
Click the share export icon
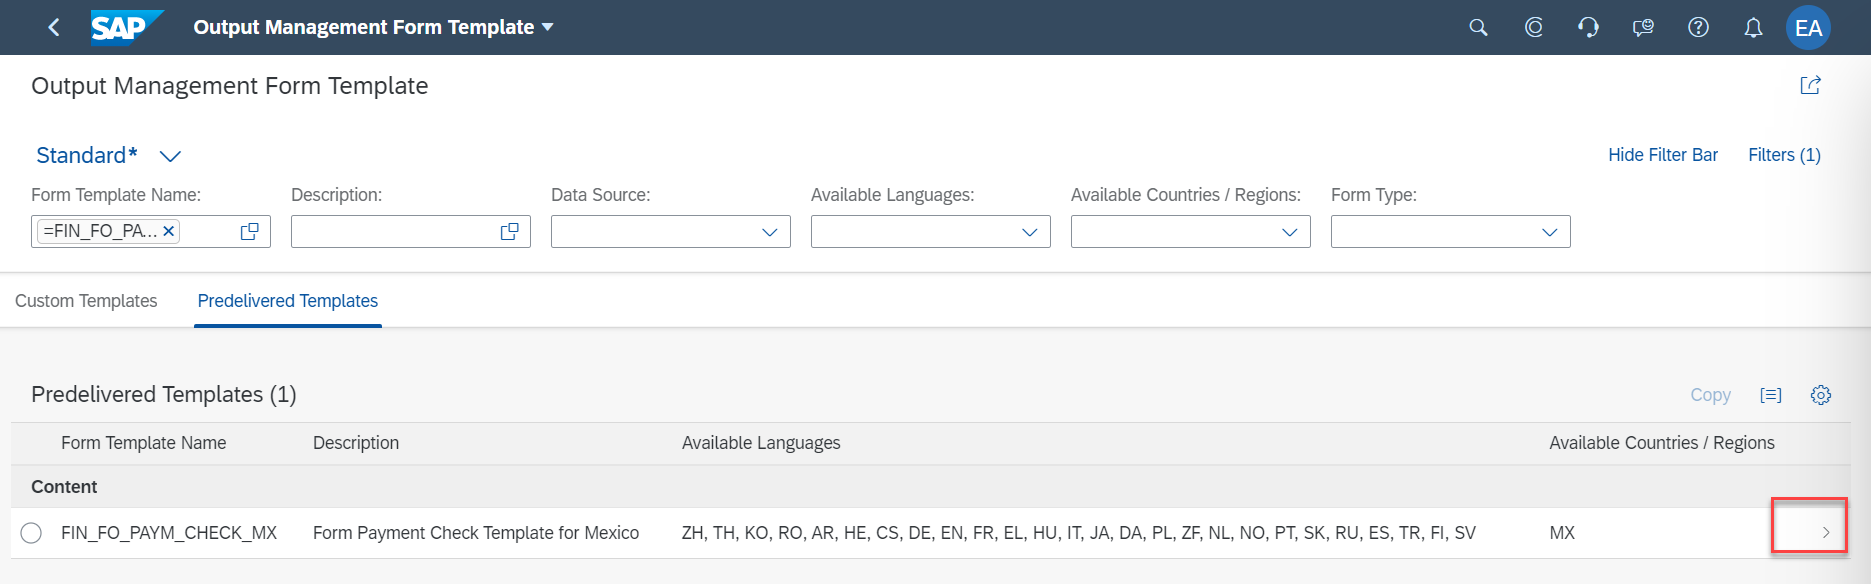(x=1810, y=85)
